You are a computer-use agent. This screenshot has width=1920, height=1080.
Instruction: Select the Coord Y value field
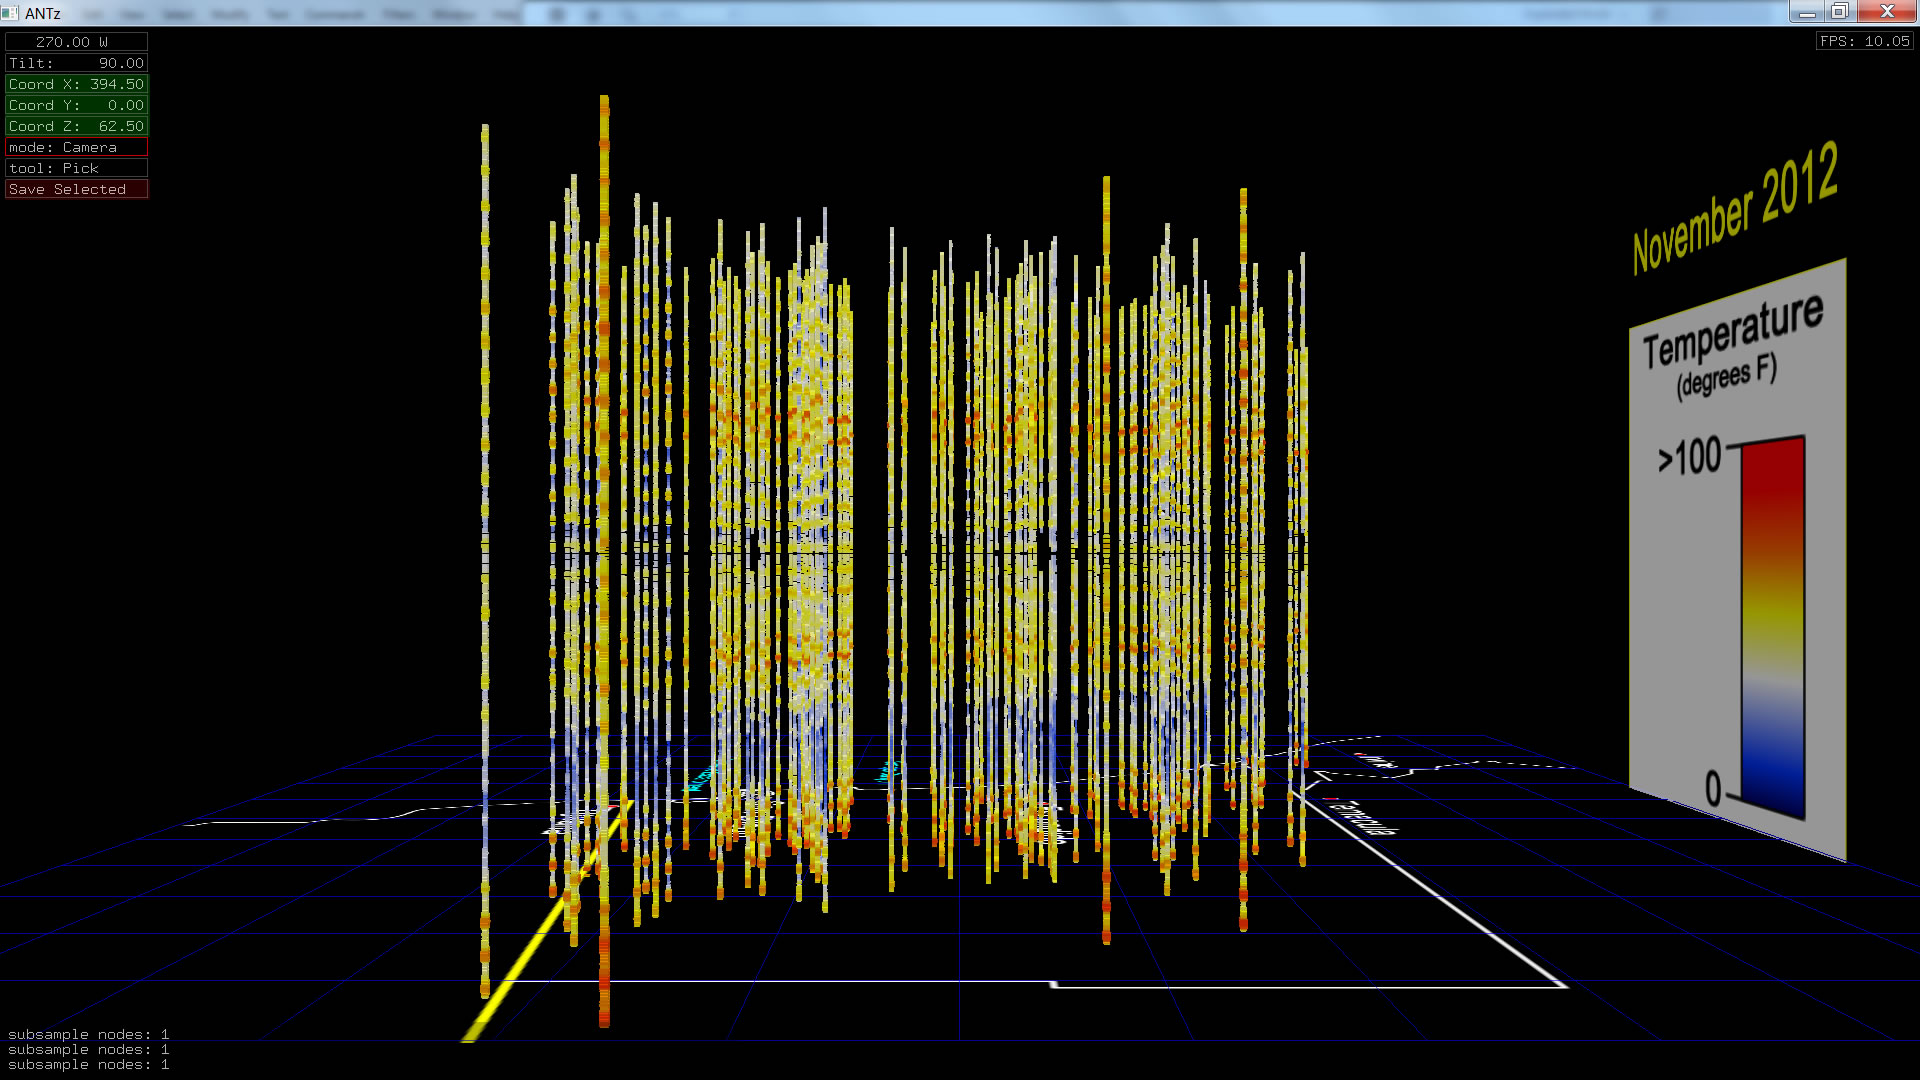(x=76, y=105)
